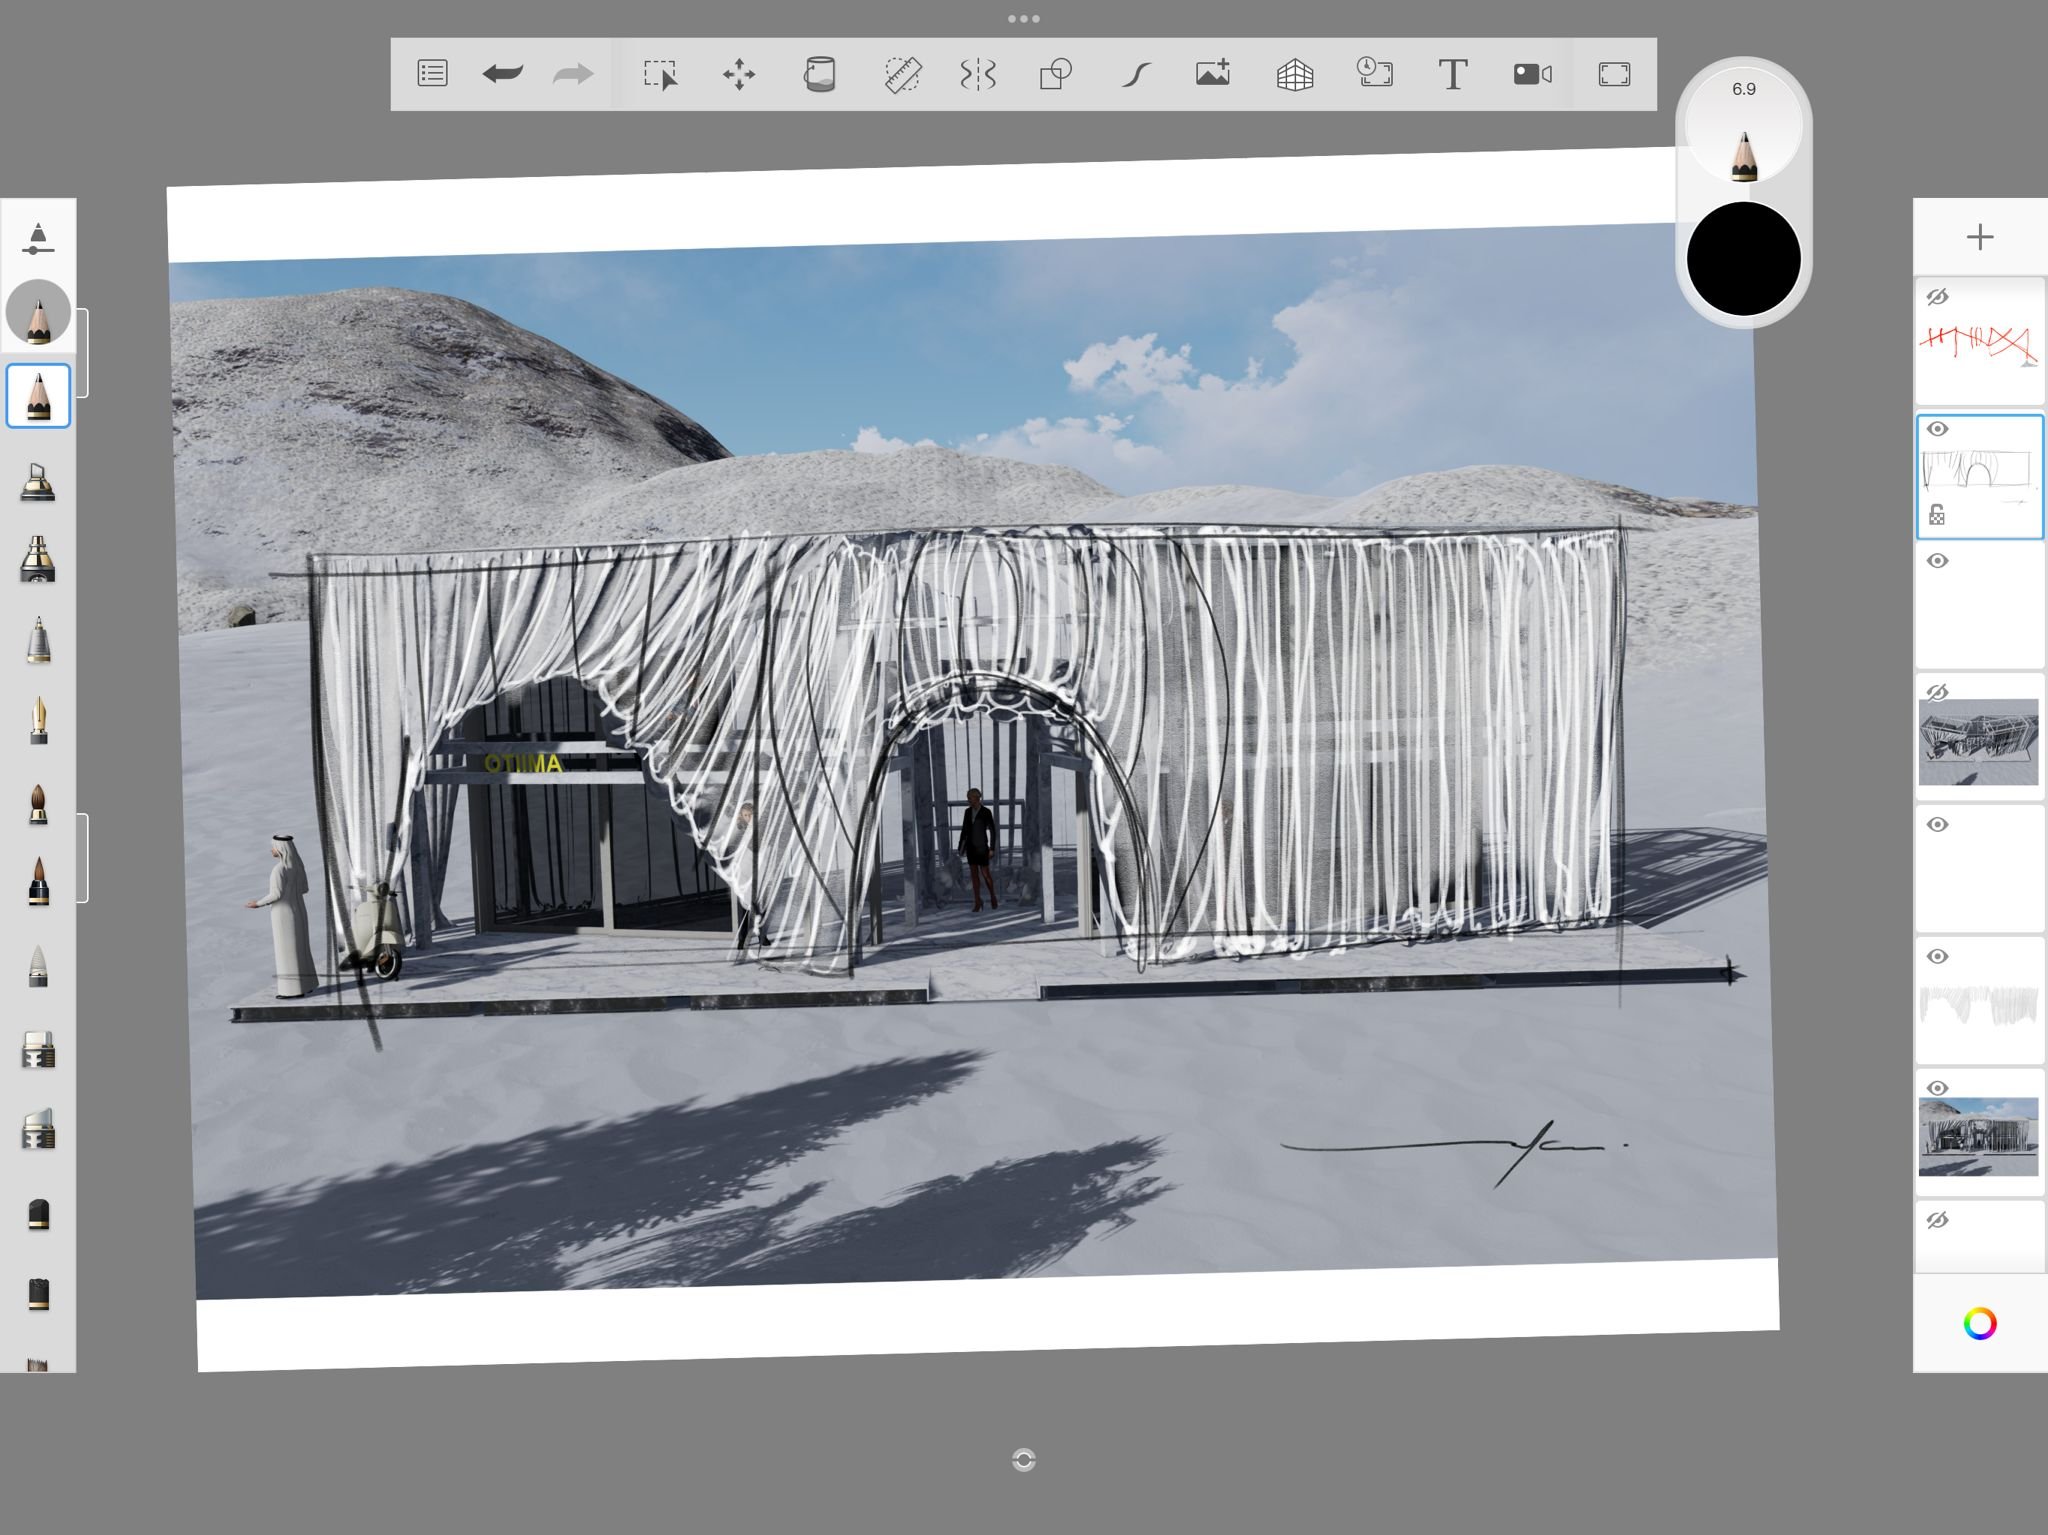Open the Perspective Guides grid tool
2048x1535 pixels.
point(1294,74)
